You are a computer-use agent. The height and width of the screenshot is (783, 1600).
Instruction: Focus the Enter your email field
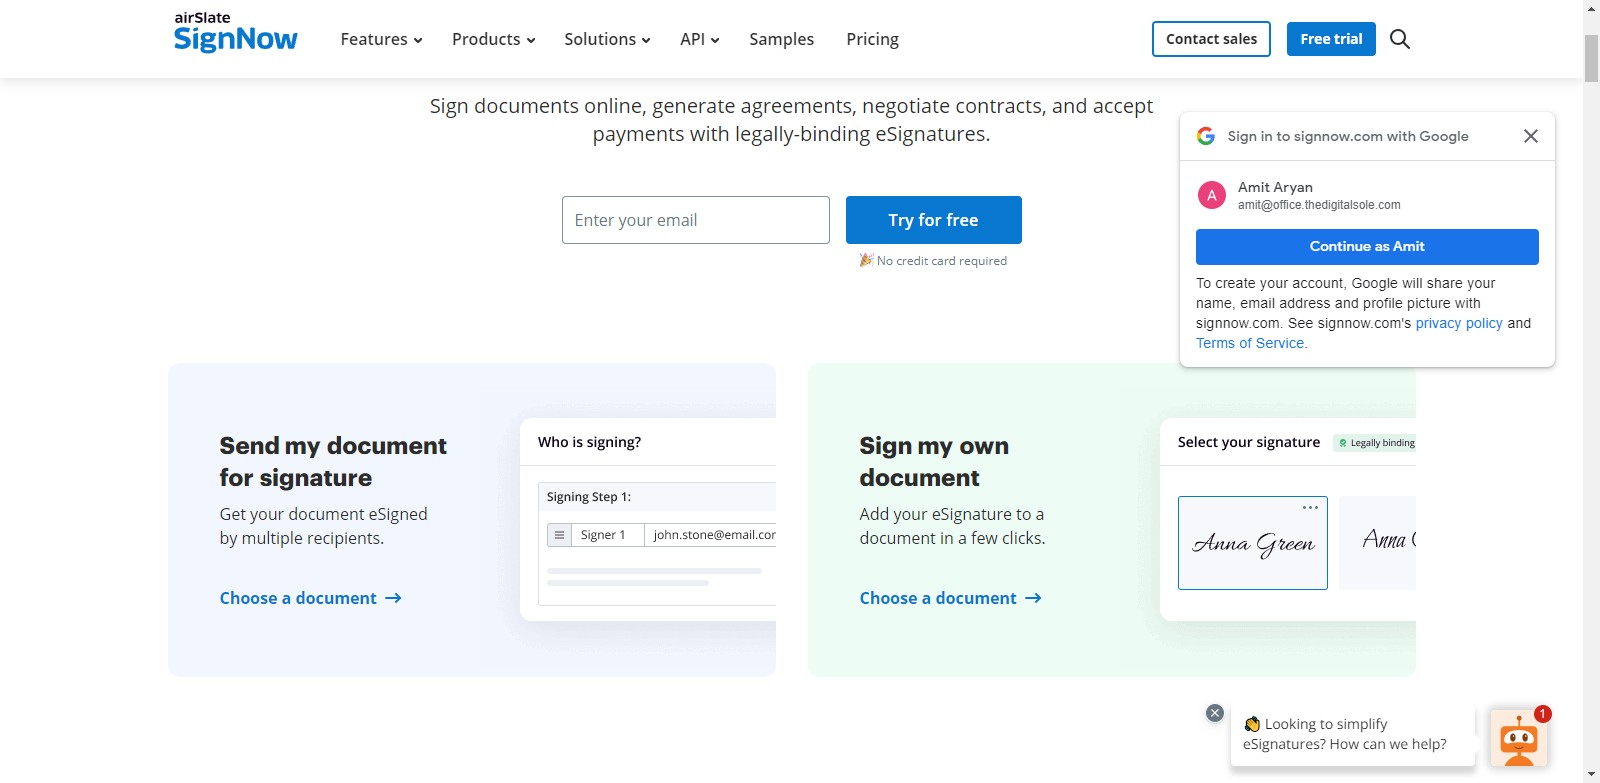695,220
